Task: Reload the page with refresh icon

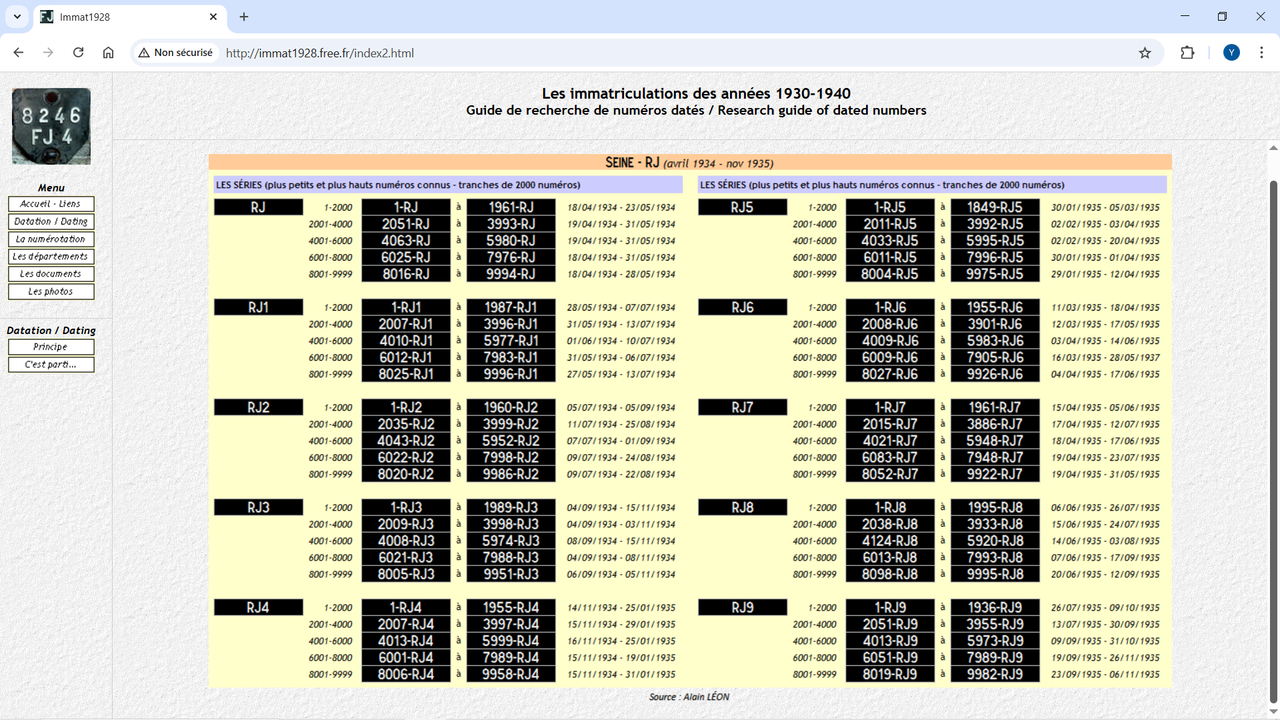Action: pyautogui.click(x=78, y=53)
